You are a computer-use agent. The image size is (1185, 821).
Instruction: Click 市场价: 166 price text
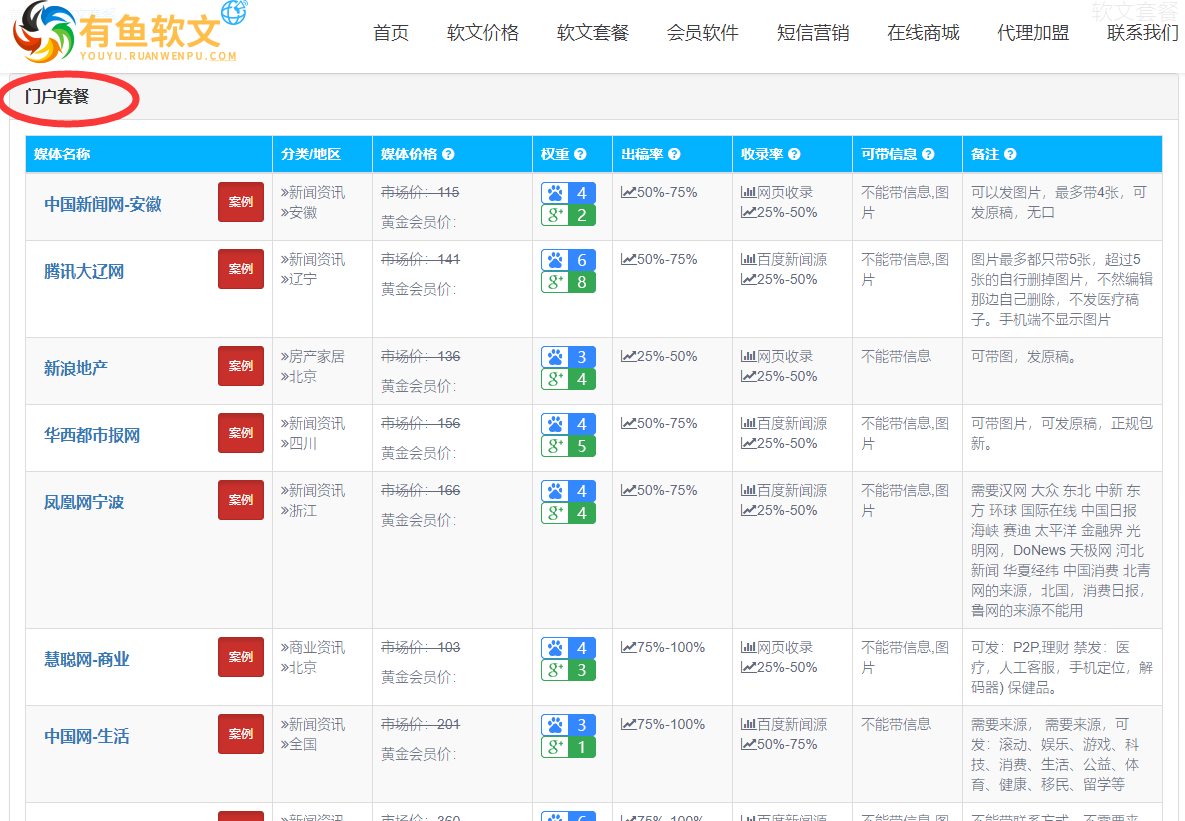click(x=420, y=491)
